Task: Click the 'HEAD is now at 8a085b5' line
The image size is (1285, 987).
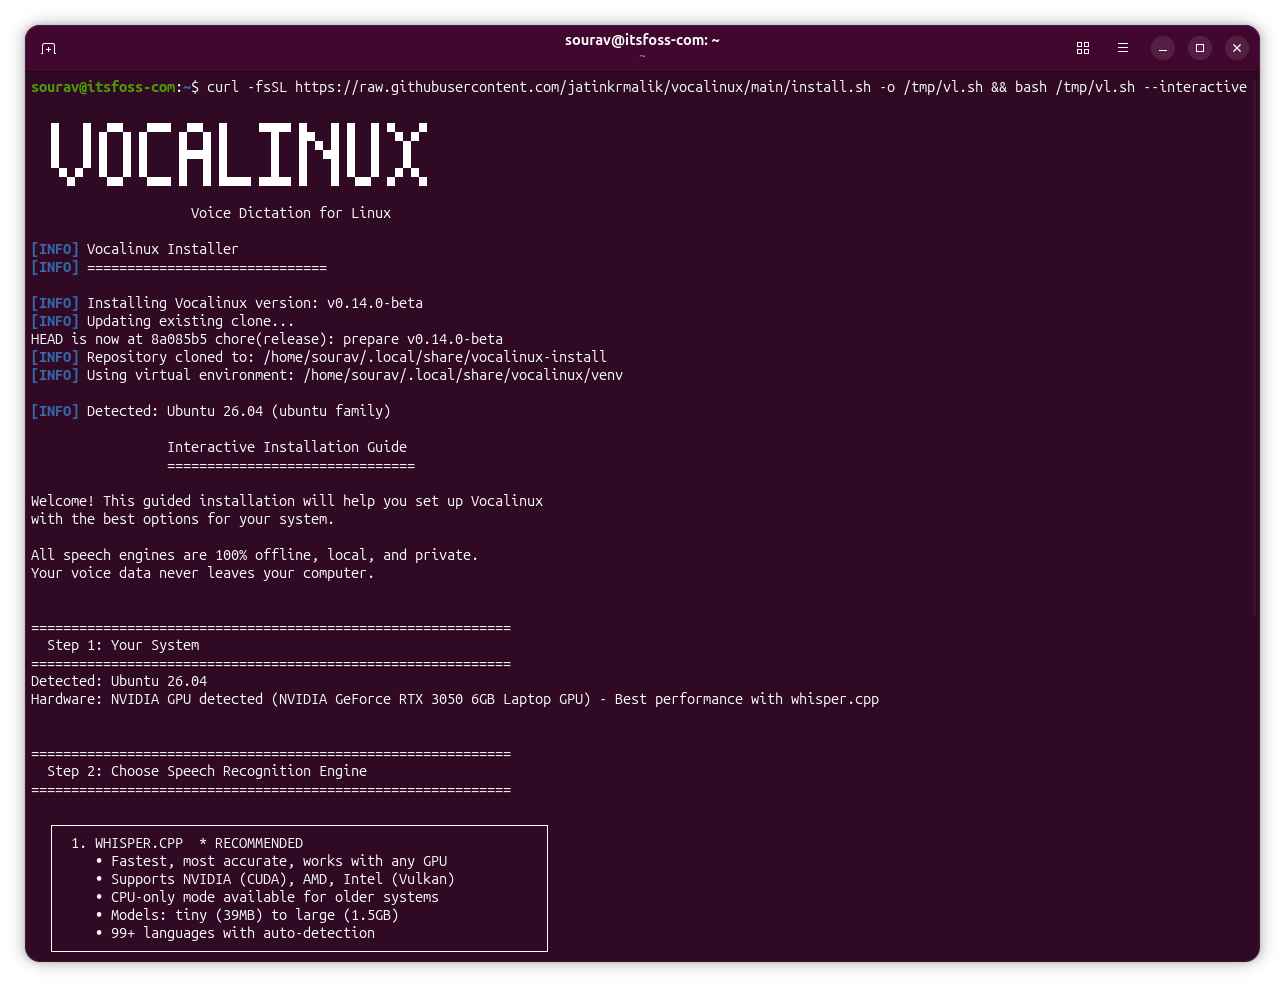Action: (x=267, y=339)
